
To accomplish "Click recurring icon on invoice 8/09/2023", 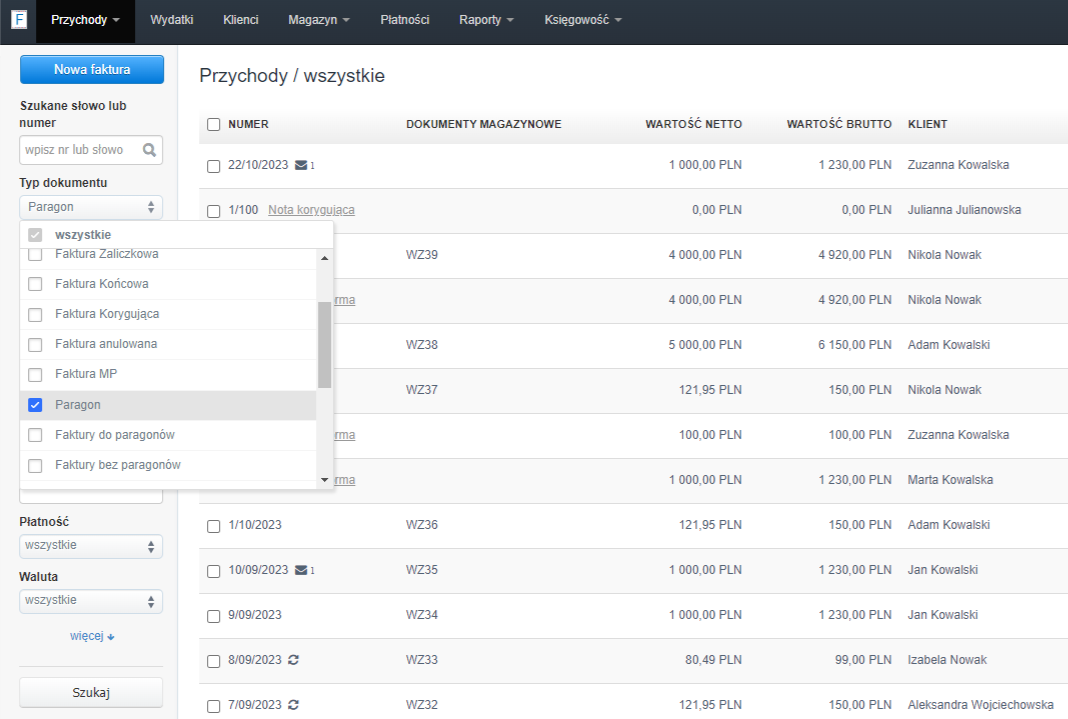I will tap(294, 660).
